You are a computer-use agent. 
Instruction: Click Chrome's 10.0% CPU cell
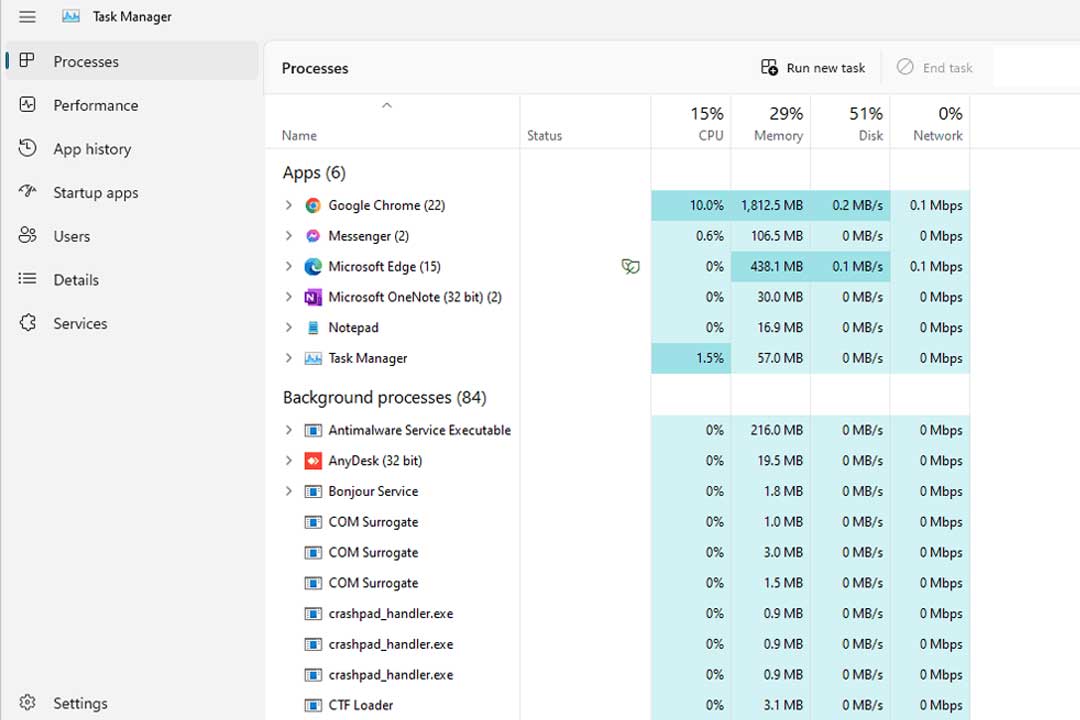coord(691,205)
